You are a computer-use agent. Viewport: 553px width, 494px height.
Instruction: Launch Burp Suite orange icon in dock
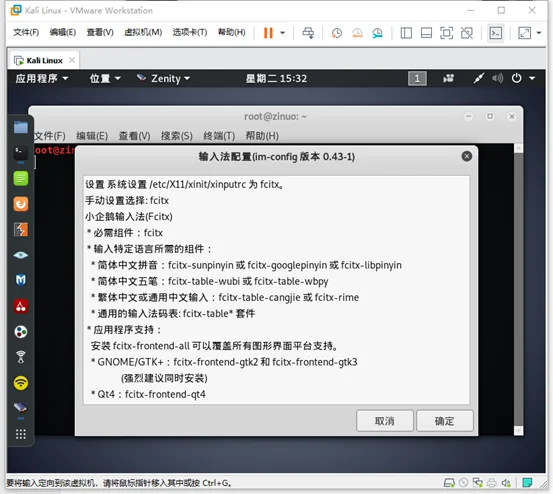21,204
